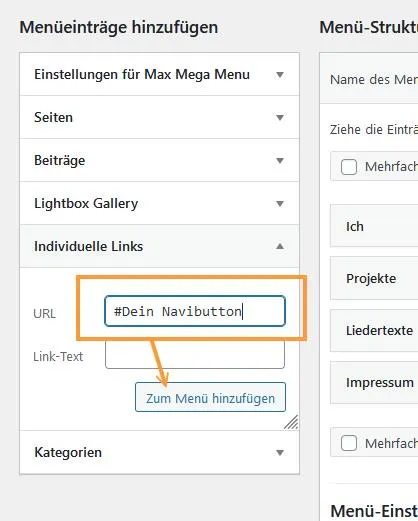
Task: Open the Seiten panel heading
Action: [159, 117]
